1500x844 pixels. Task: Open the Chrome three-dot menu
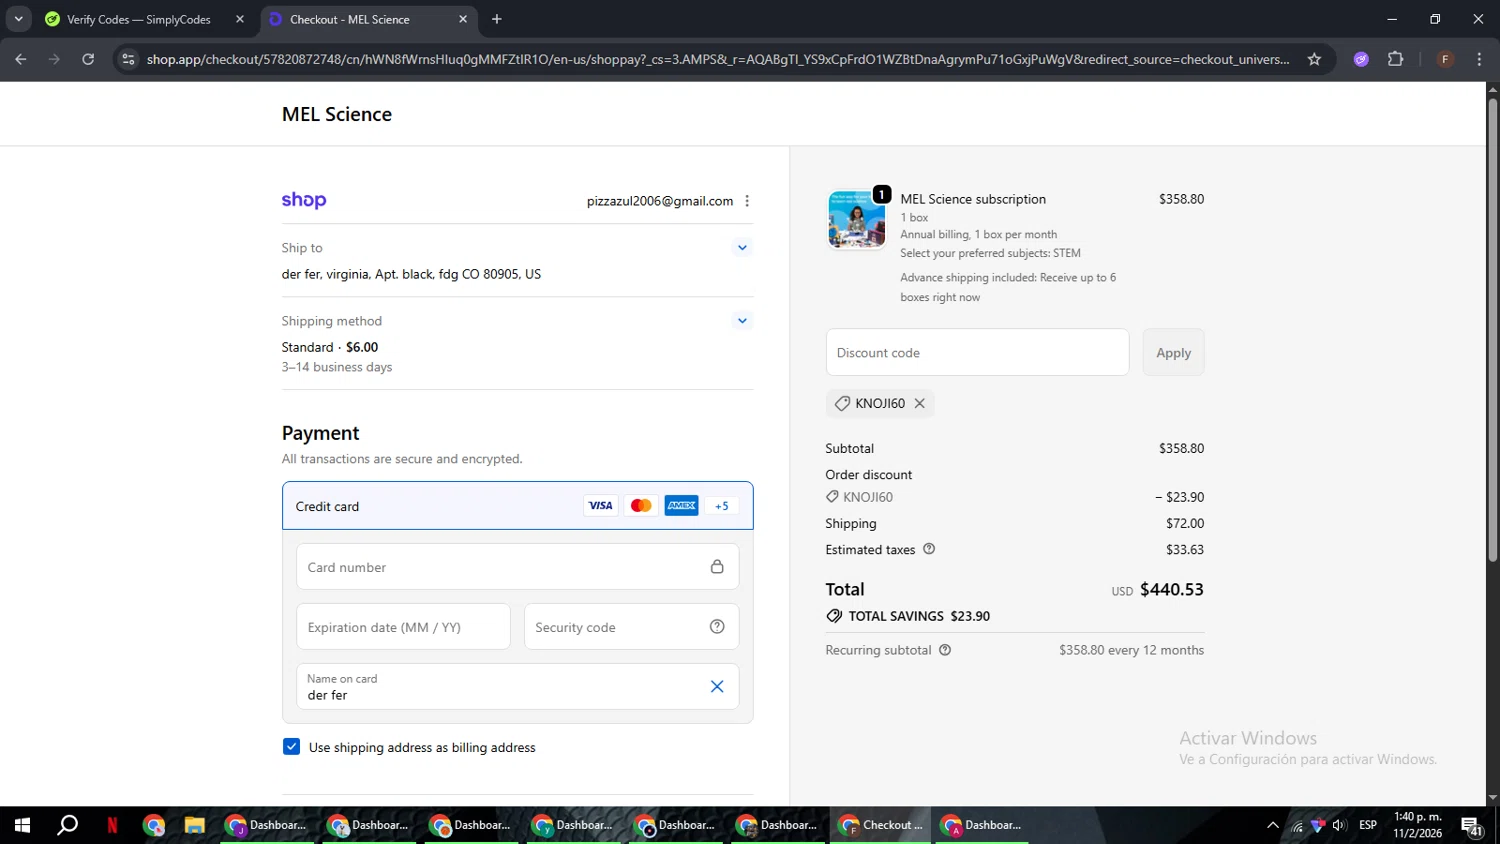click(1480, 60)
